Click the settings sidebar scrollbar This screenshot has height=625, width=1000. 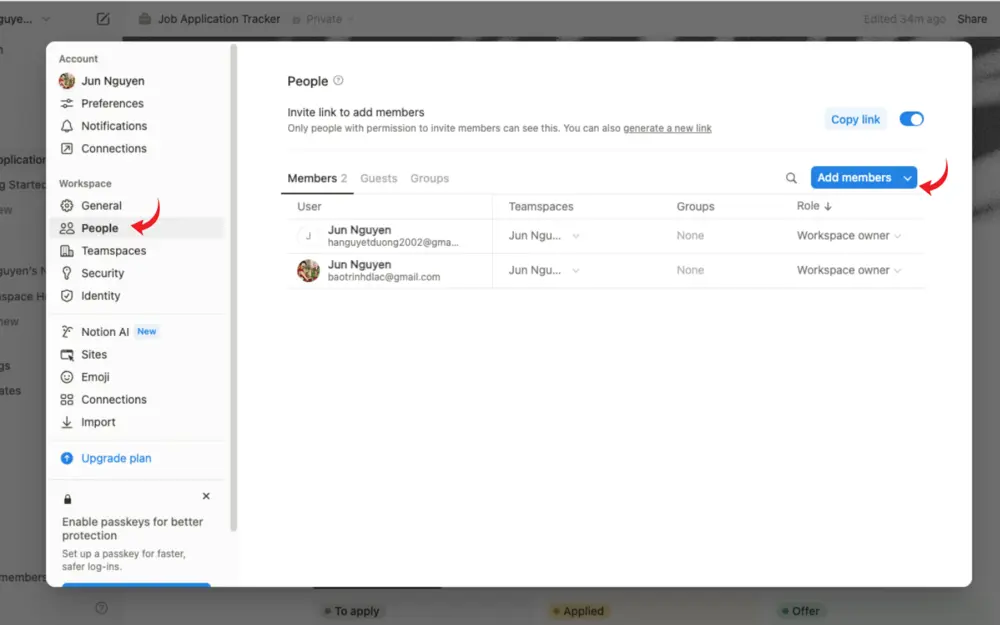click(x=233, y=287)
